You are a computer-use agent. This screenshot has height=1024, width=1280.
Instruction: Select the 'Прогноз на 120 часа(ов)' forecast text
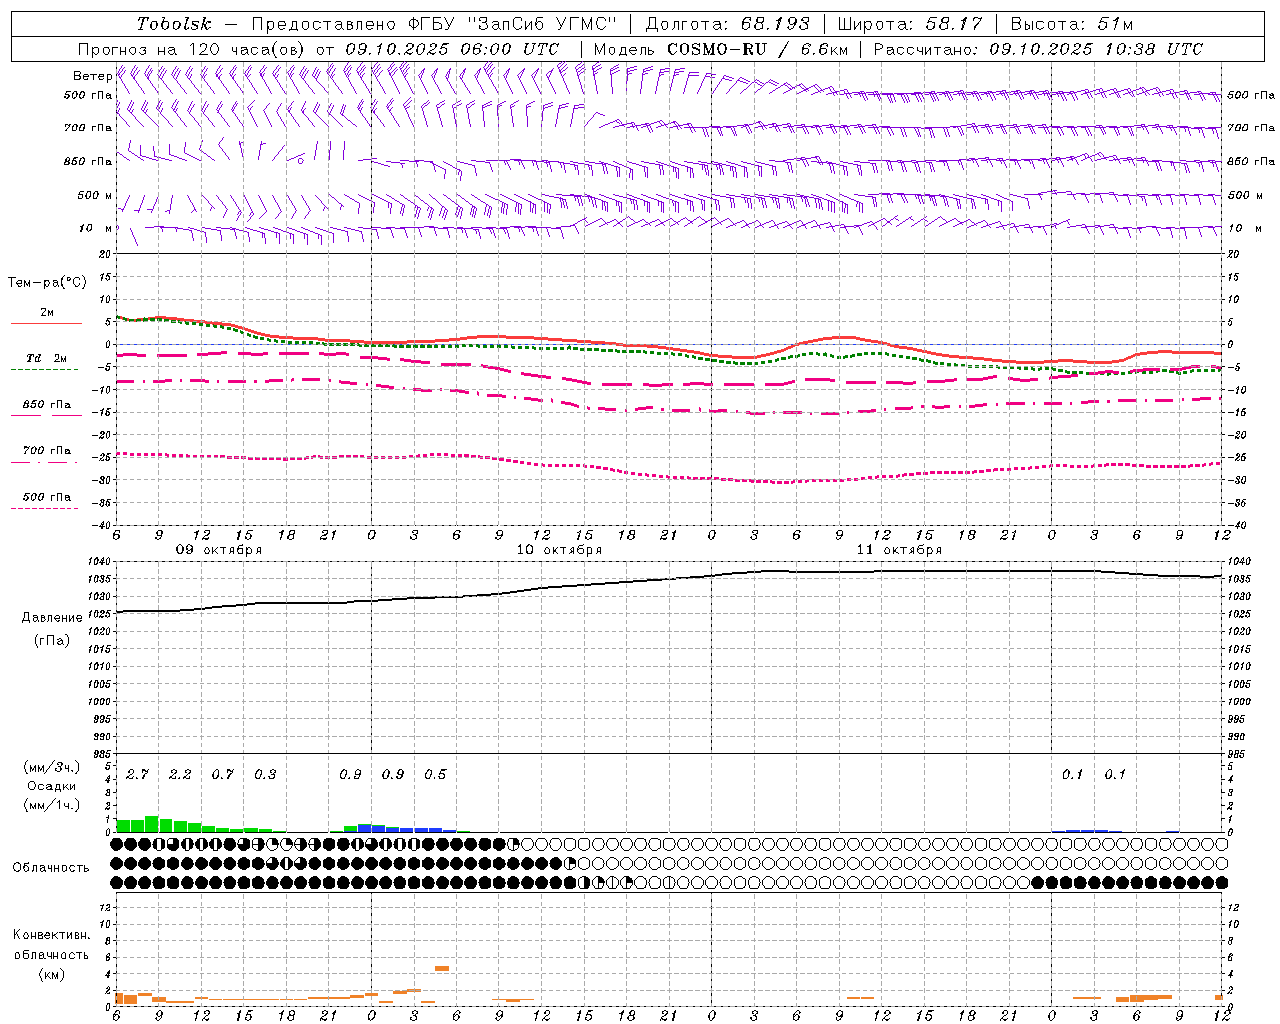coord(192,49)
